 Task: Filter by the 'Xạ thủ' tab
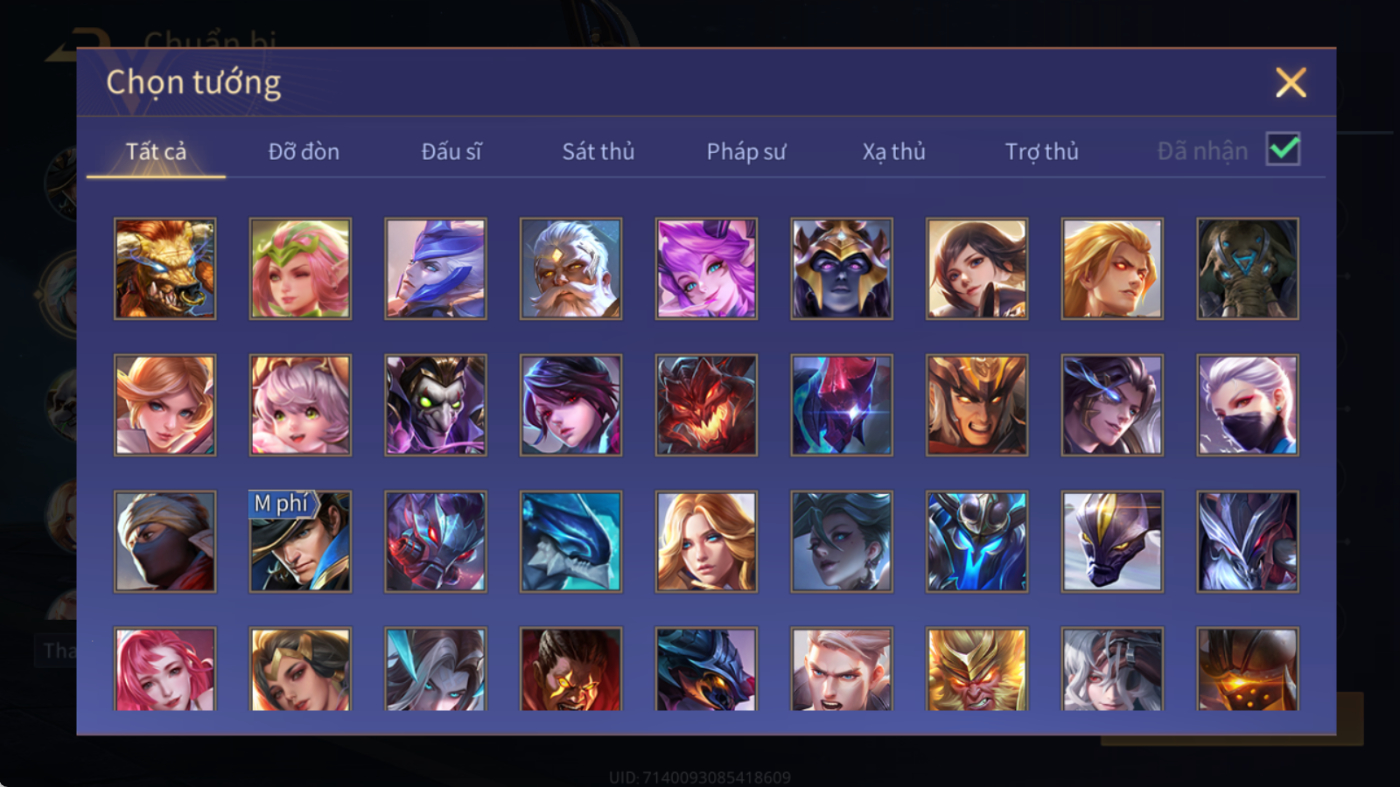894,151
